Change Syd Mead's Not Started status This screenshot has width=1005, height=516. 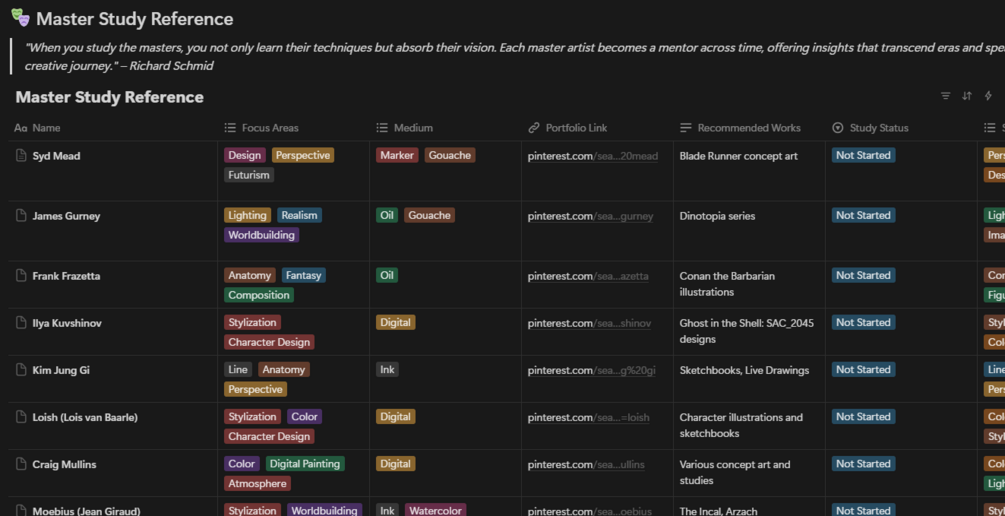point(863,155)
